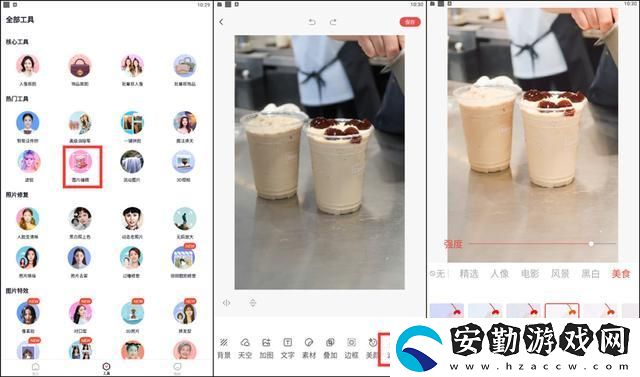This screenshot has height=377, width=640.
Task: Open the 素材 sticker materials tool
Action: (x=309, y=348)
